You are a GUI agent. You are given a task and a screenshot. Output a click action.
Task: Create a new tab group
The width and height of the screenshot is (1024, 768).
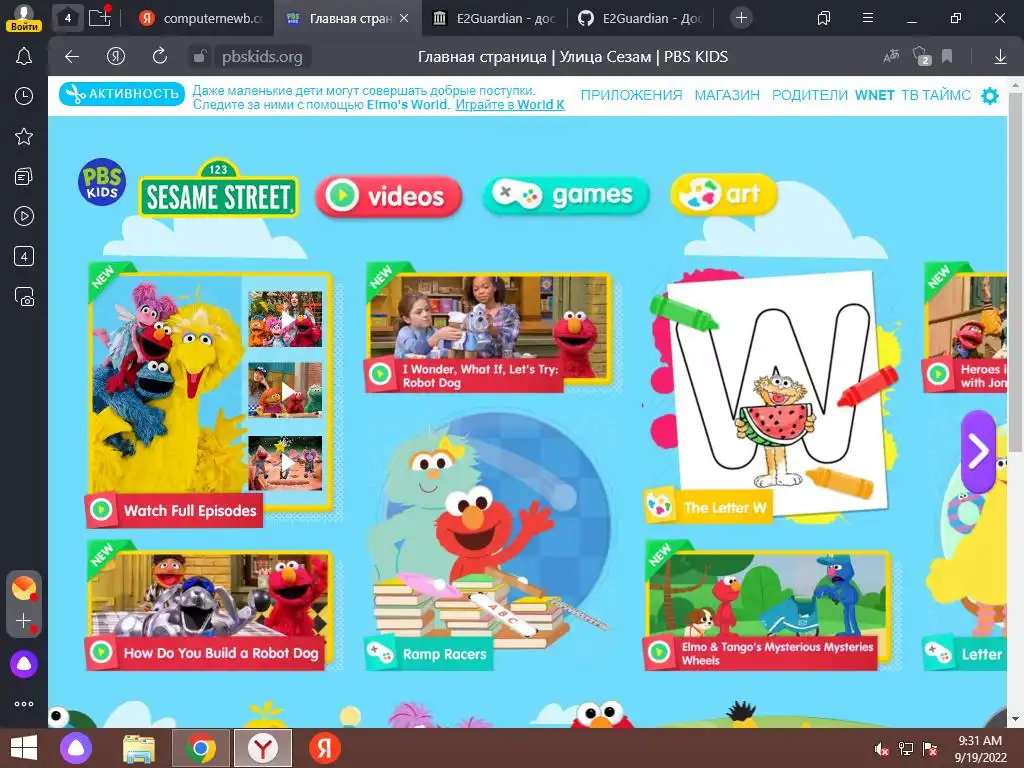click(99, 17)
